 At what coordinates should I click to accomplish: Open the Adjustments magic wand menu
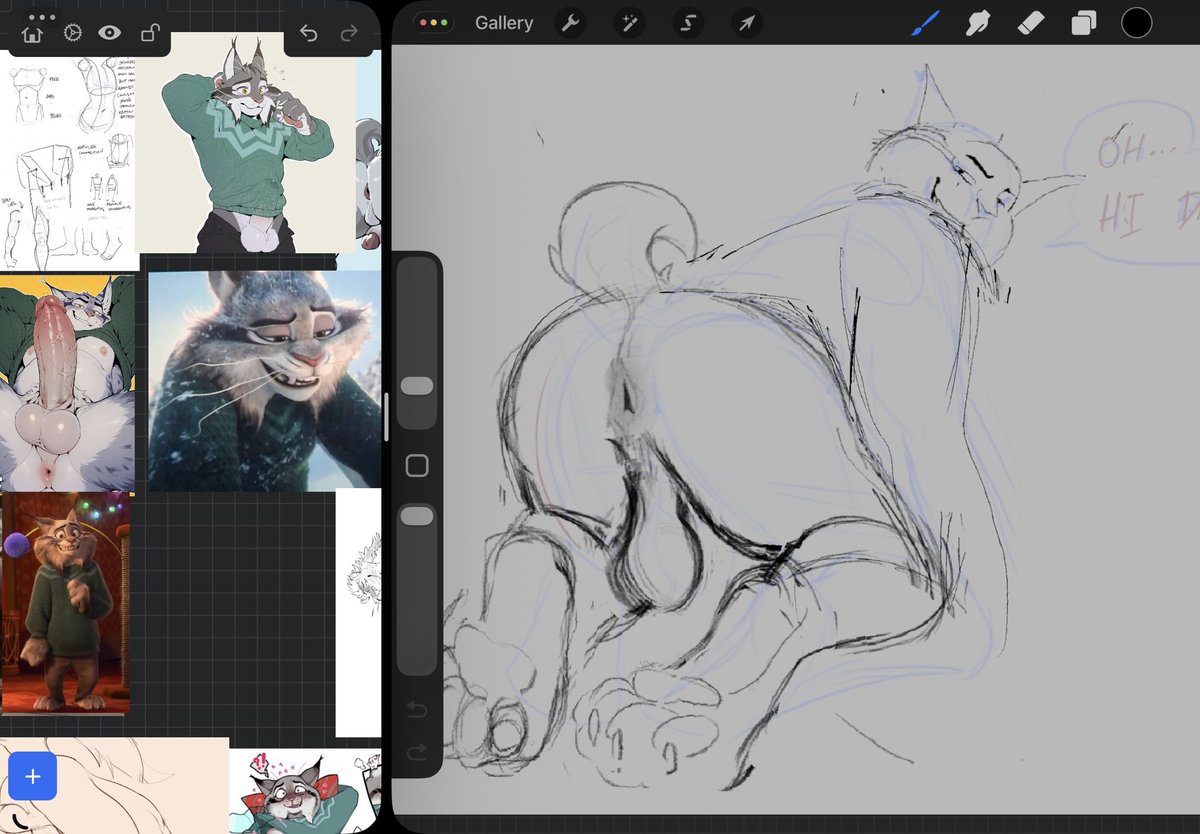tap(628, 22)
